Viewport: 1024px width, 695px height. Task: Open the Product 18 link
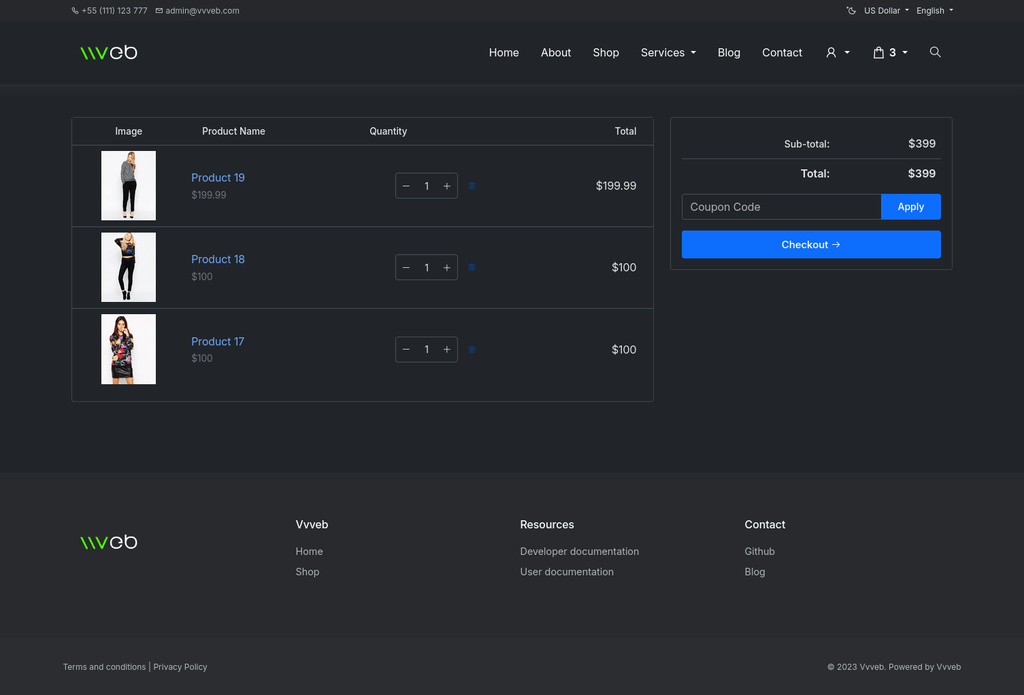(217, 259)
